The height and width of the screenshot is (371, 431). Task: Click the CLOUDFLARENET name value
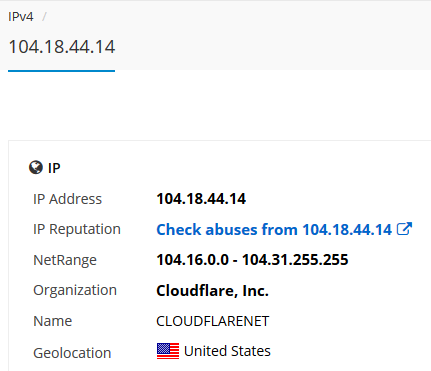[213, 321]
